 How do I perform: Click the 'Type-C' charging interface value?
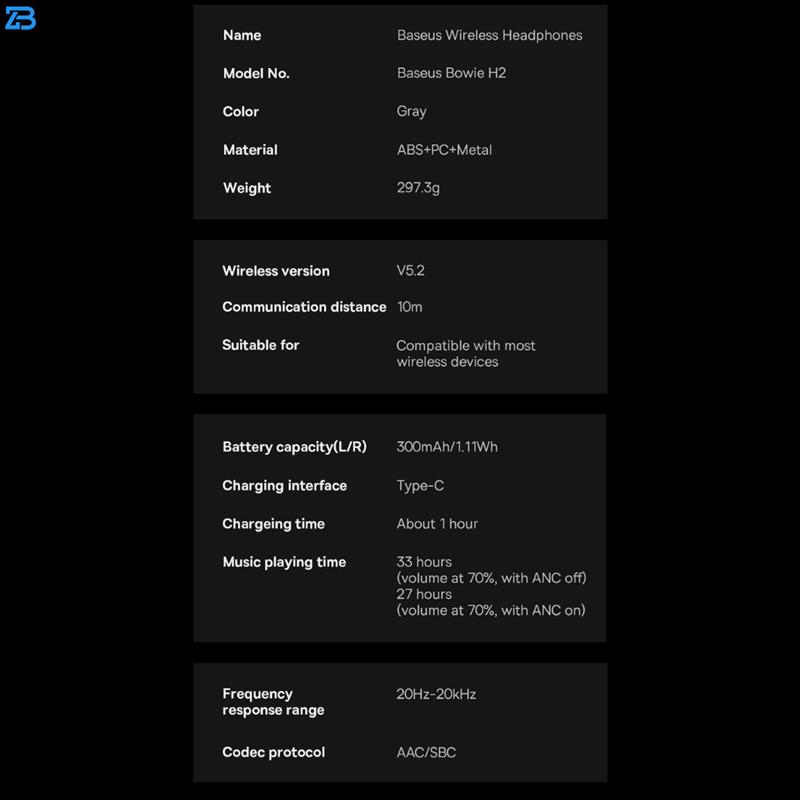(420, 486)
